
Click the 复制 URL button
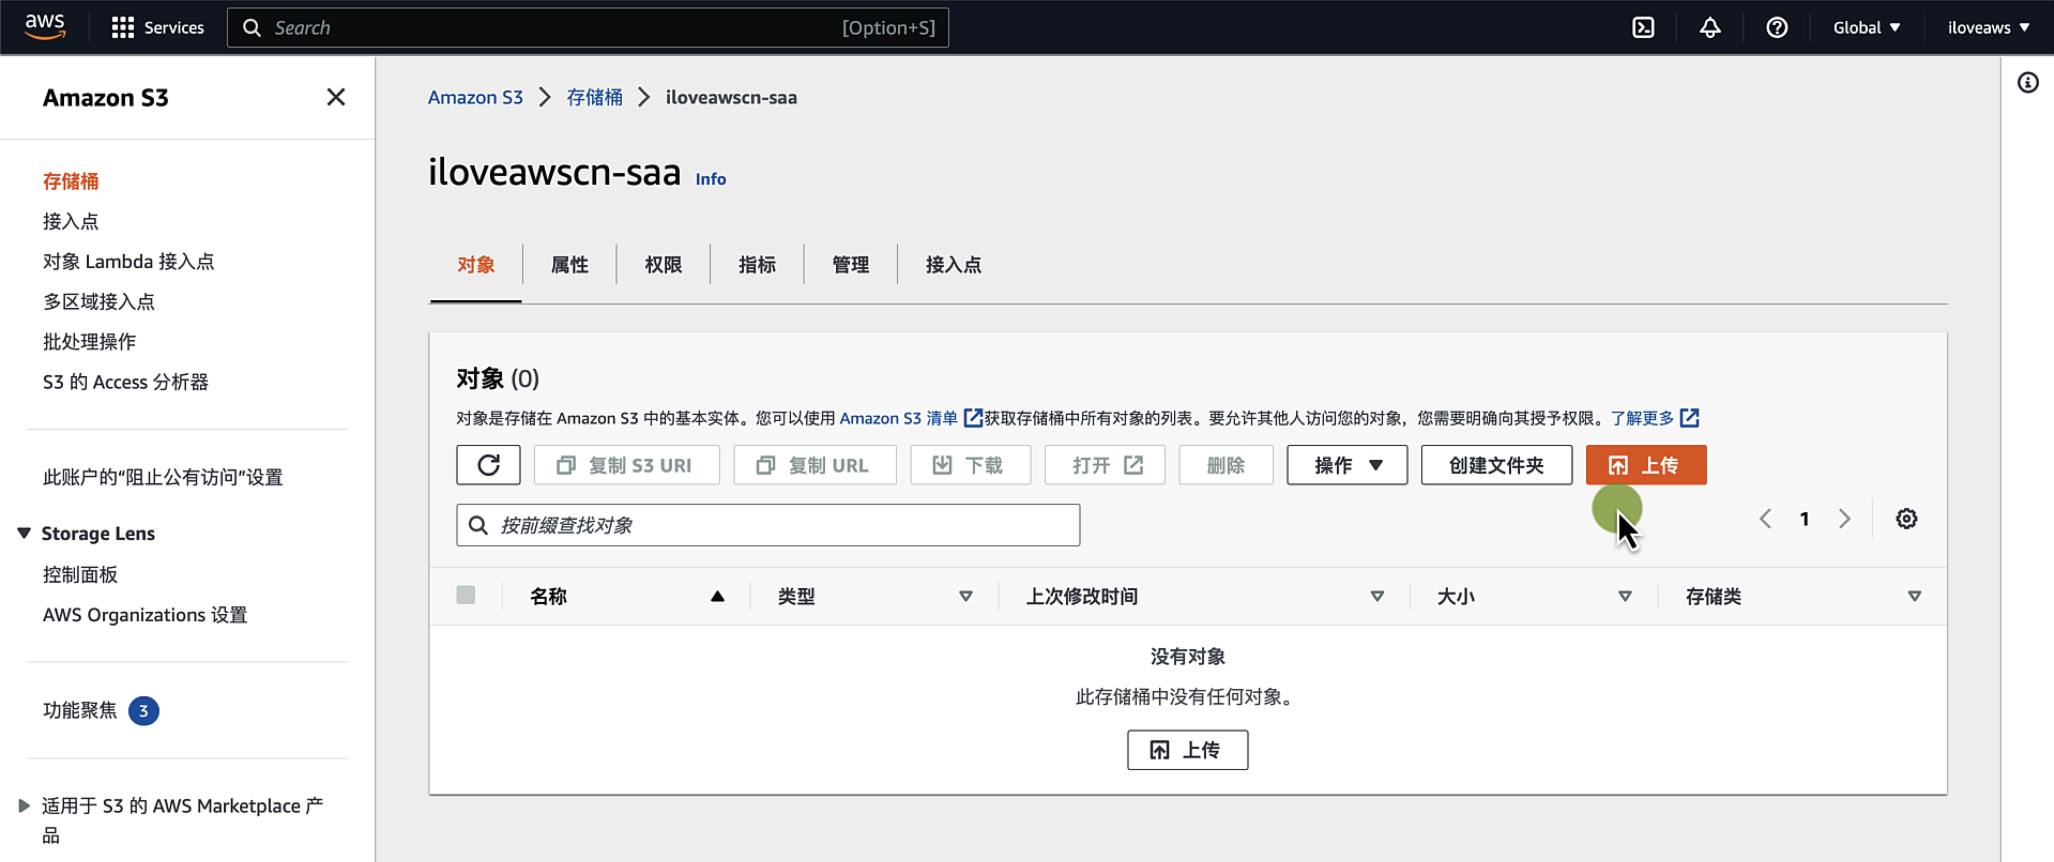click(x=815, y=465)
